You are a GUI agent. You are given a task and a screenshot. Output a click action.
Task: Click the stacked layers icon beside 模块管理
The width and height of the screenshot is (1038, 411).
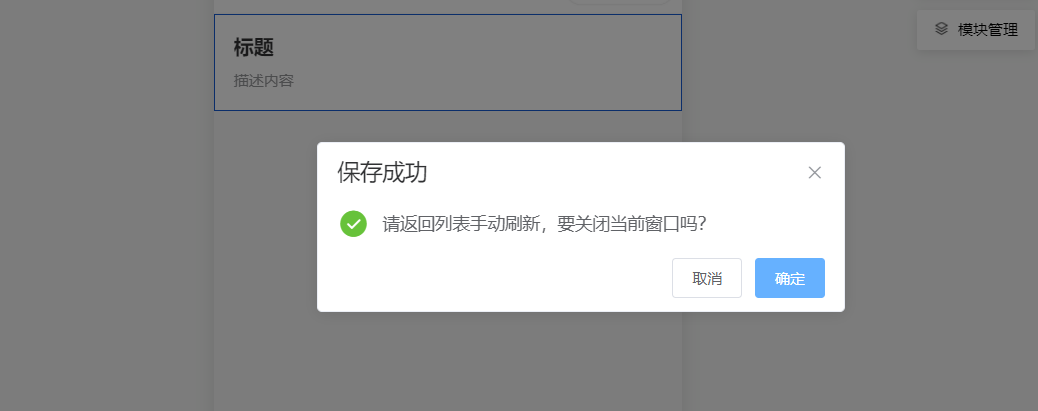coord(941,29)
